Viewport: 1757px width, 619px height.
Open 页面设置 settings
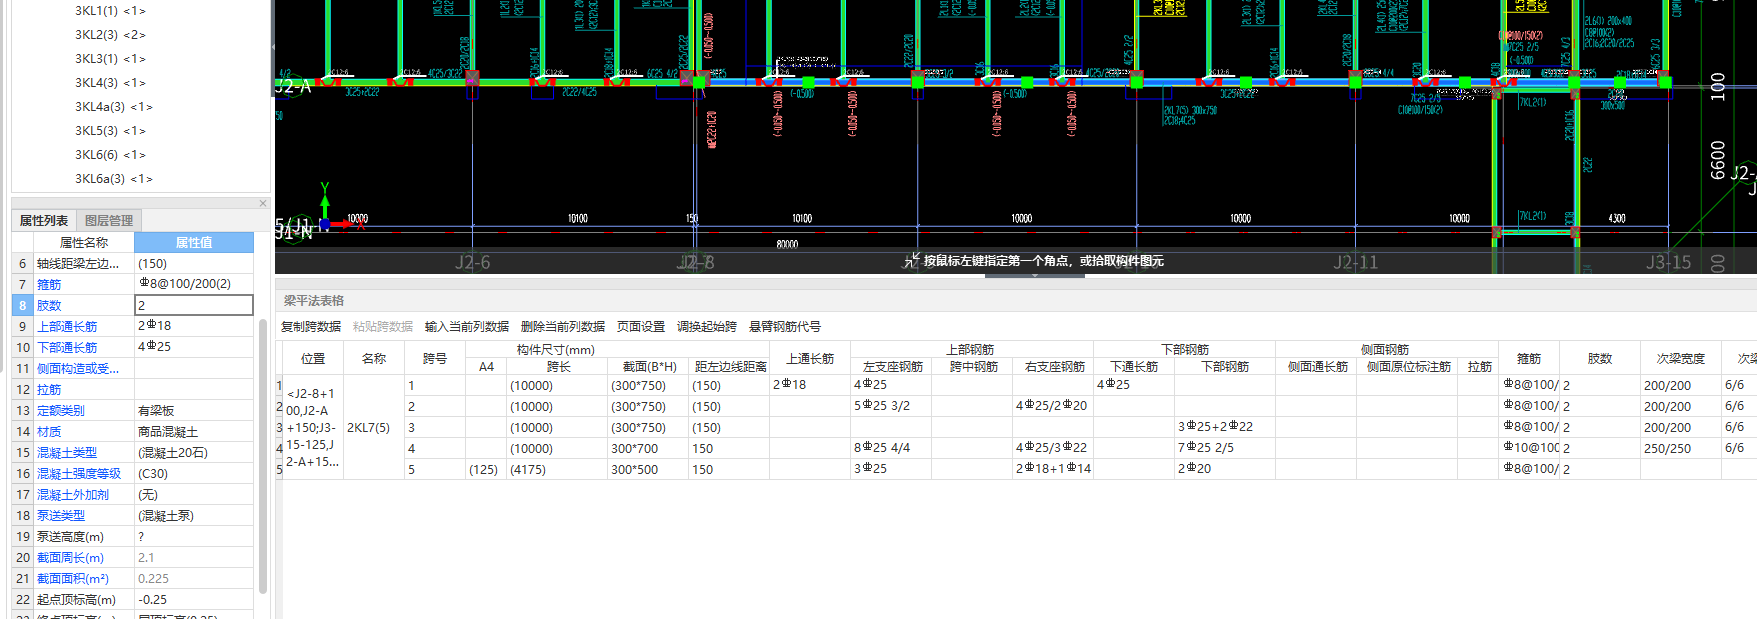pos(641,327)
